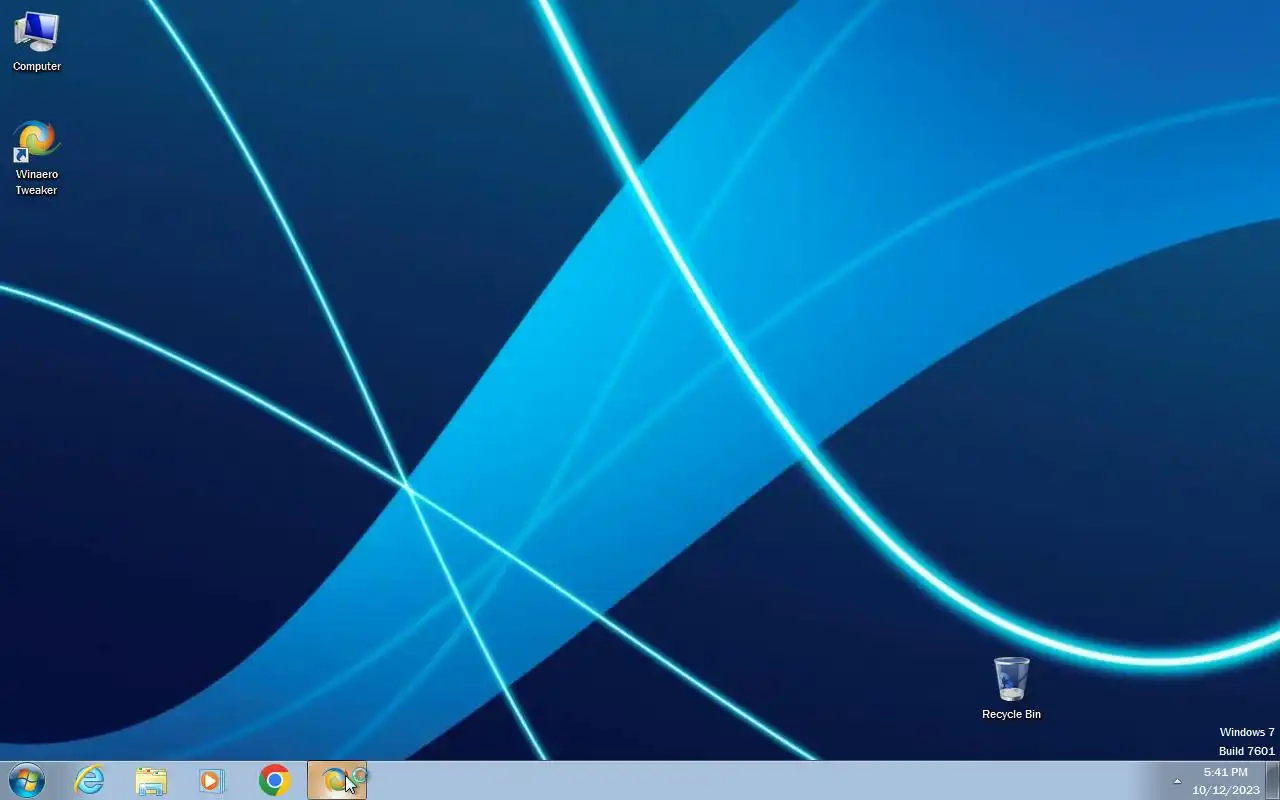Open the Windows Start menu orb
Image resolution: width=1280 pixels, height=800 pixels.
tap(27, 780)
